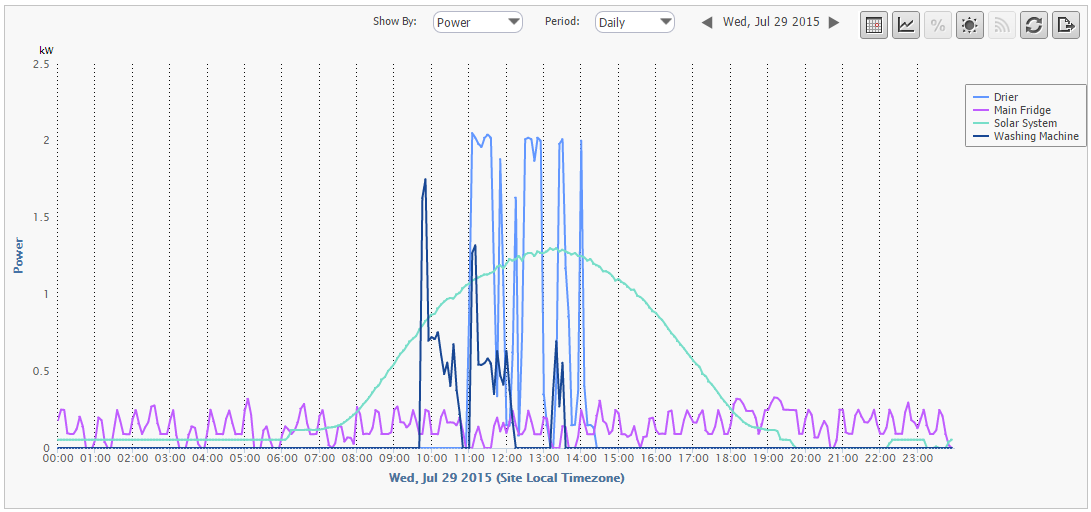Click the 18:00 time axis label
1091x512 pixels.
[x=730, y=458]
